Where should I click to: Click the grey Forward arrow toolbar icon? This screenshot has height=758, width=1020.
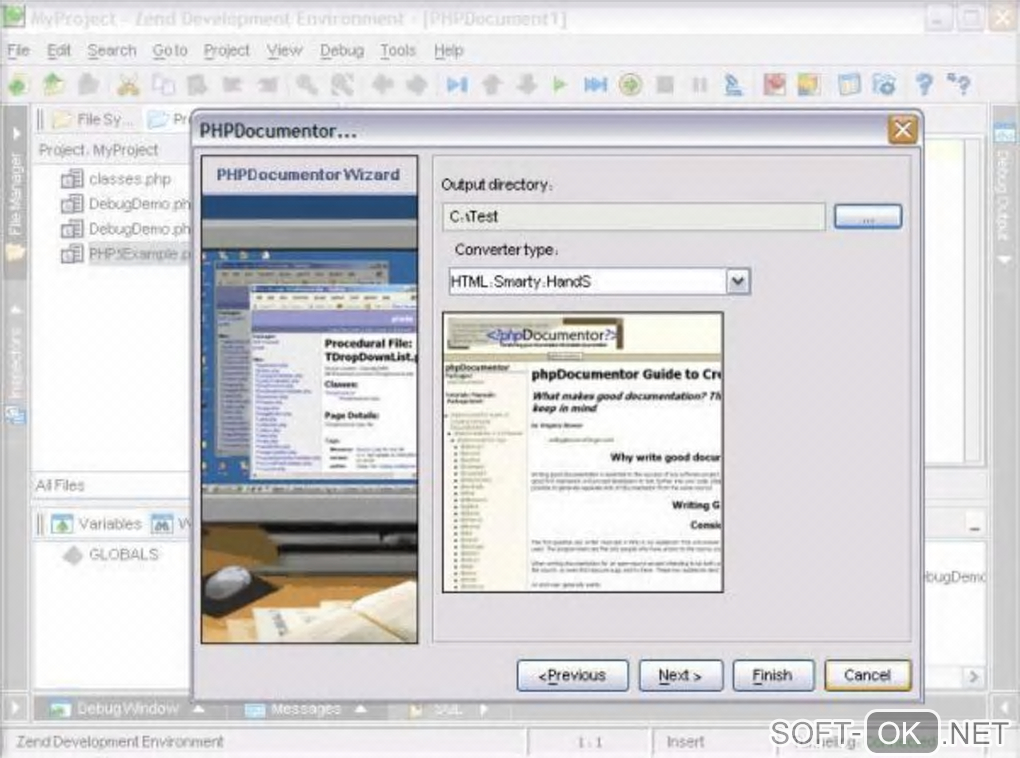pos(416,85)
